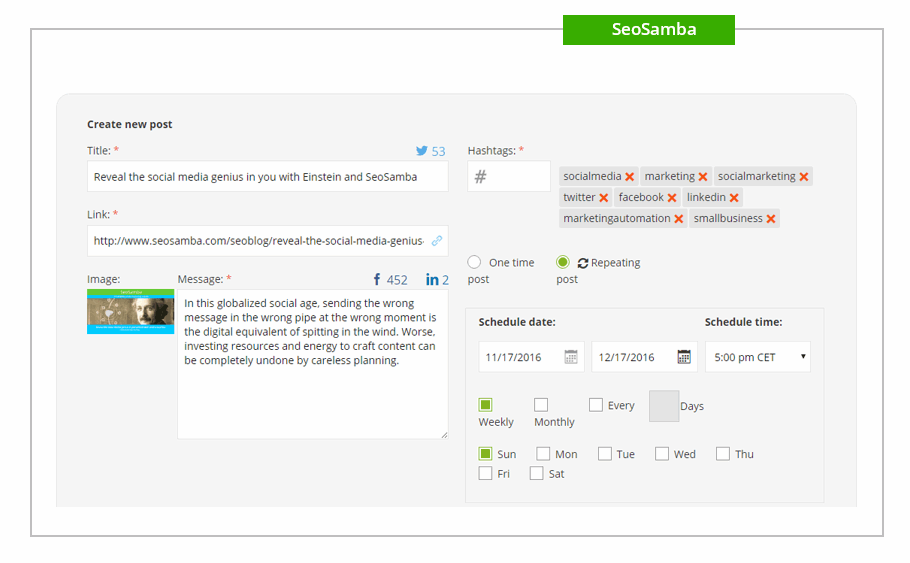
Task: Open the Schedule time dropdown
Action: 758,357
